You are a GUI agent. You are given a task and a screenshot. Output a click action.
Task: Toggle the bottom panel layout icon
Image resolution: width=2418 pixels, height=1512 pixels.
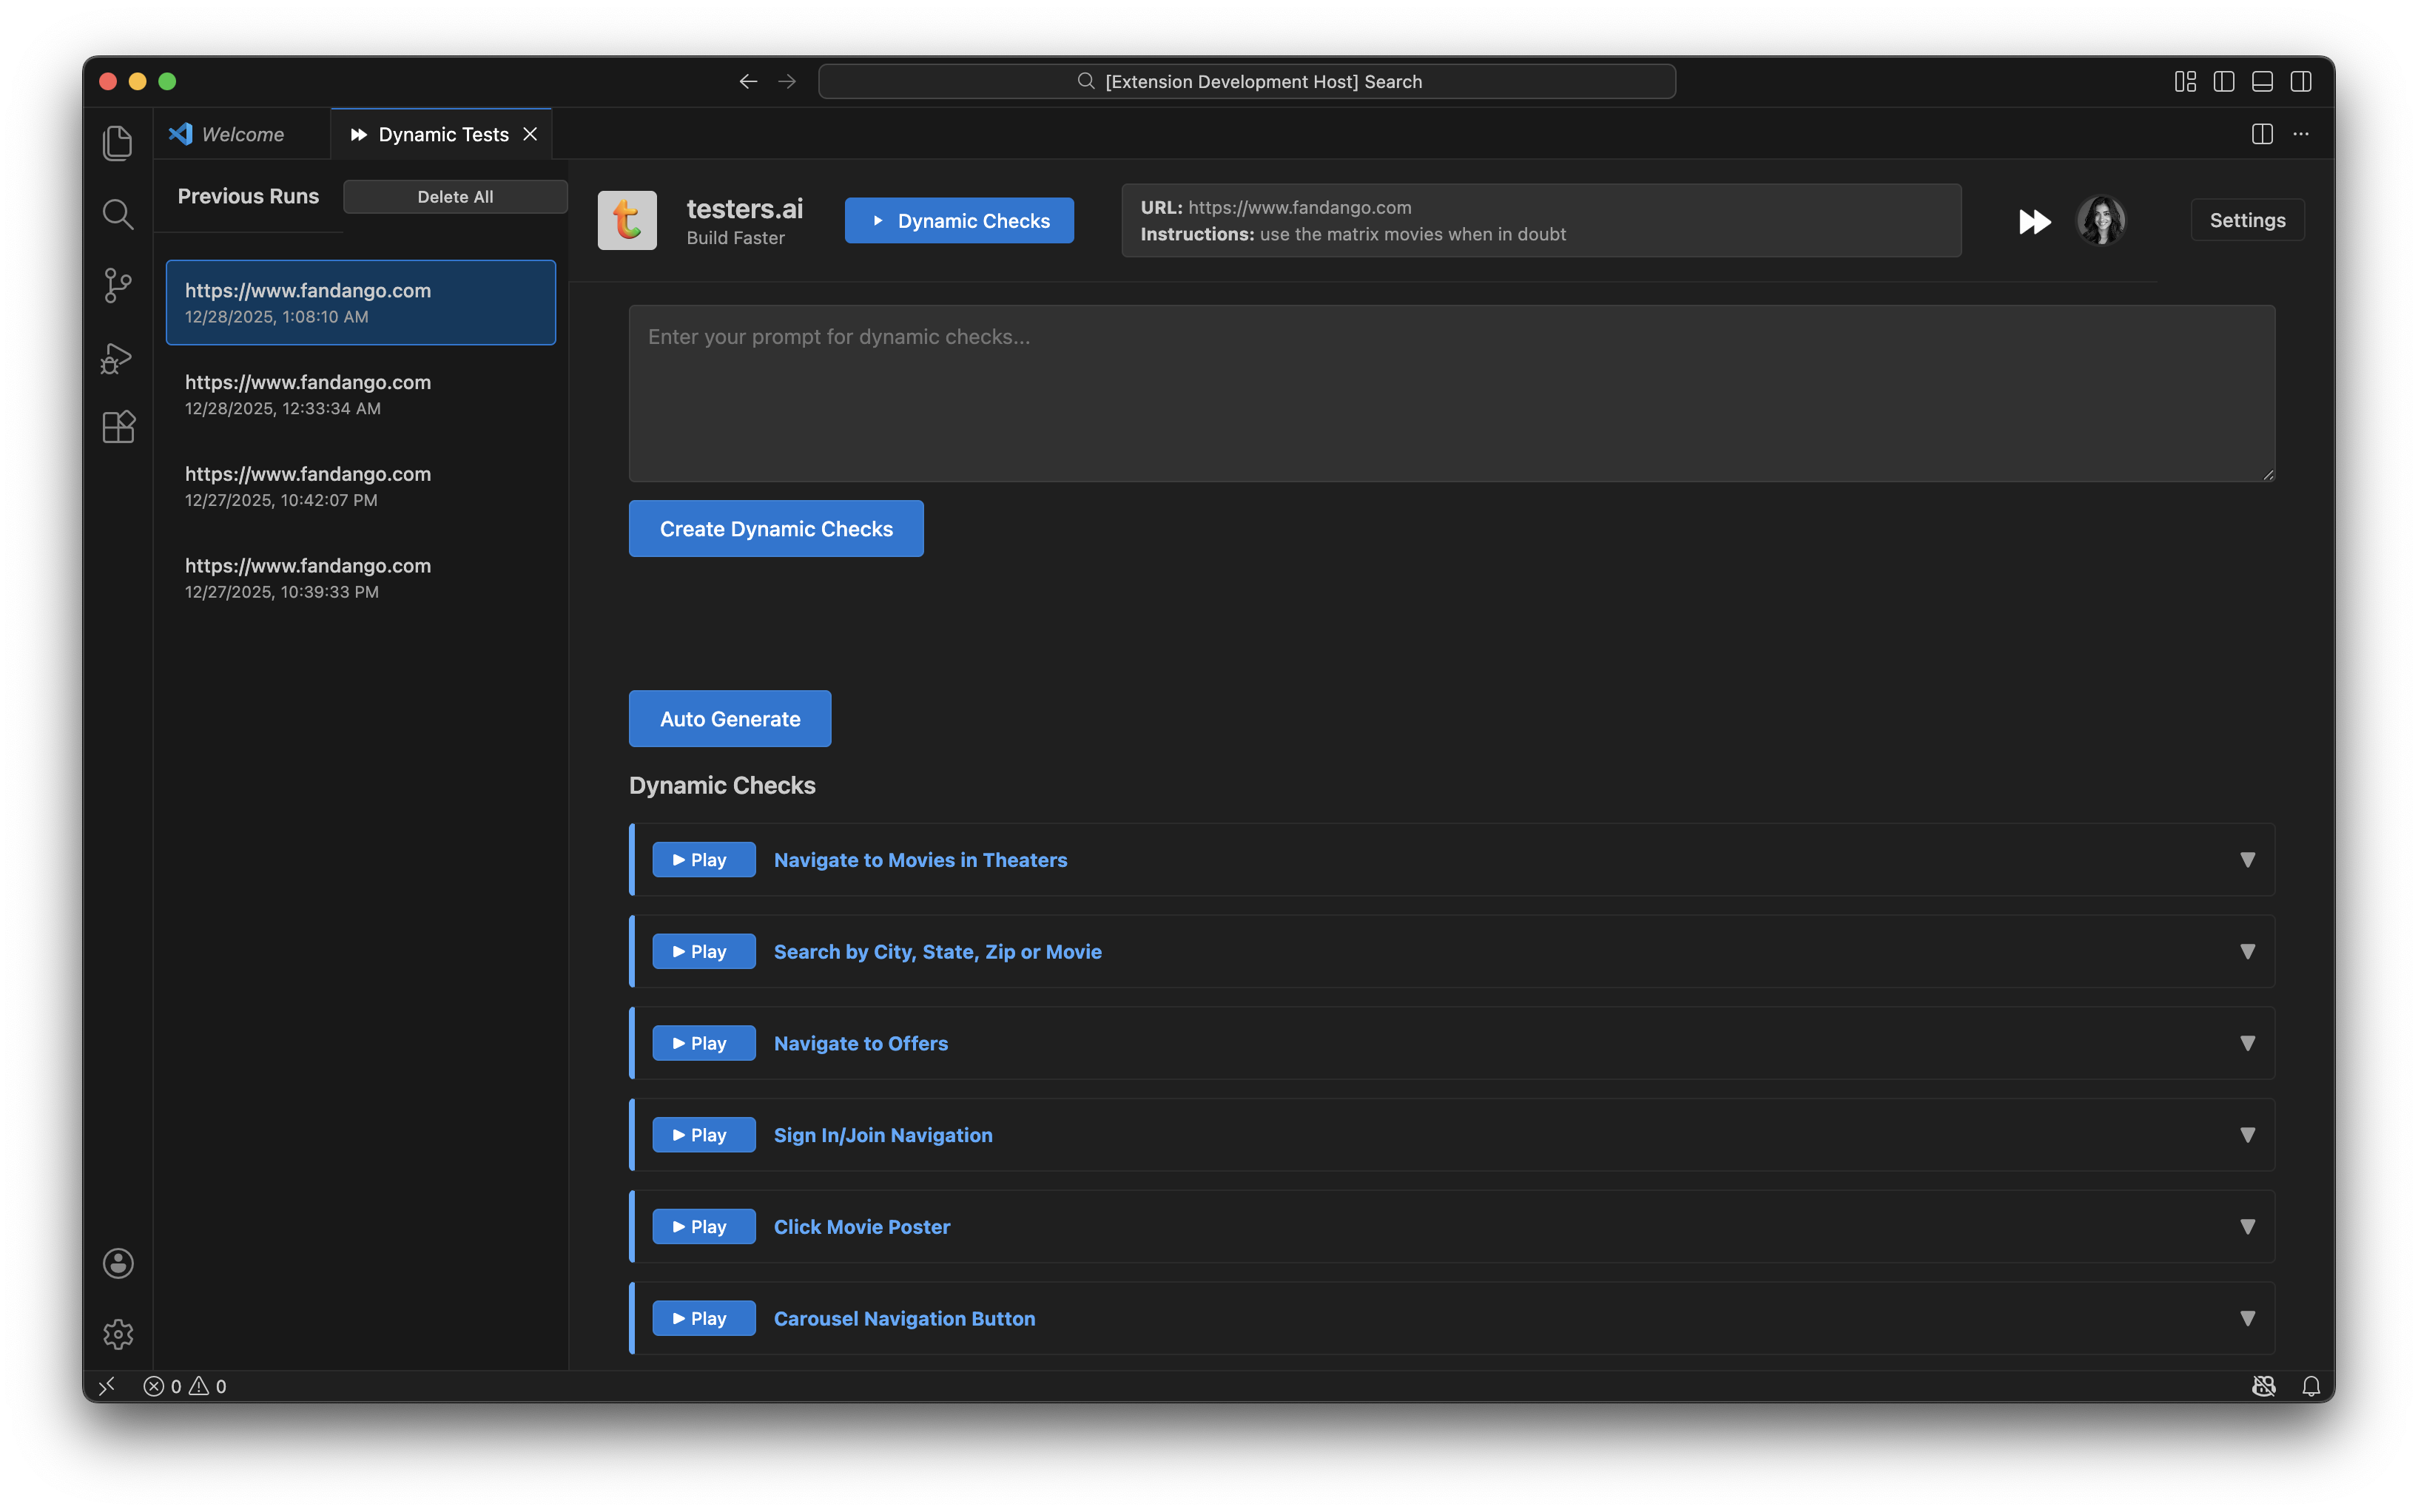coord(2262,82)
